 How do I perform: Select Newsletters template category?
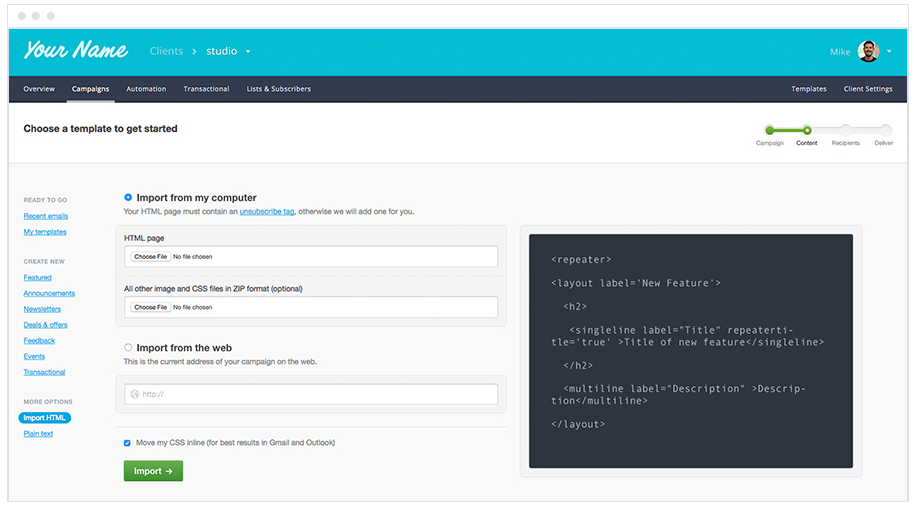[42, 309]
